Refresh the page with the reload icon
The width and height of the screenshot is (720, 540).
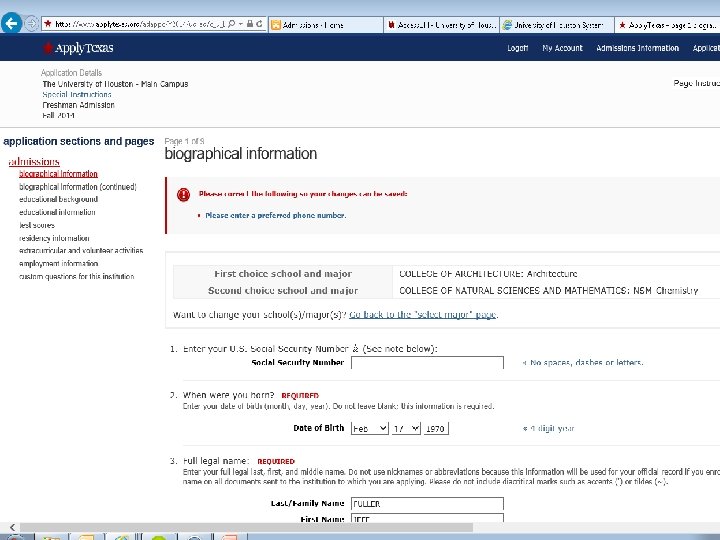(x=259, y=23)
